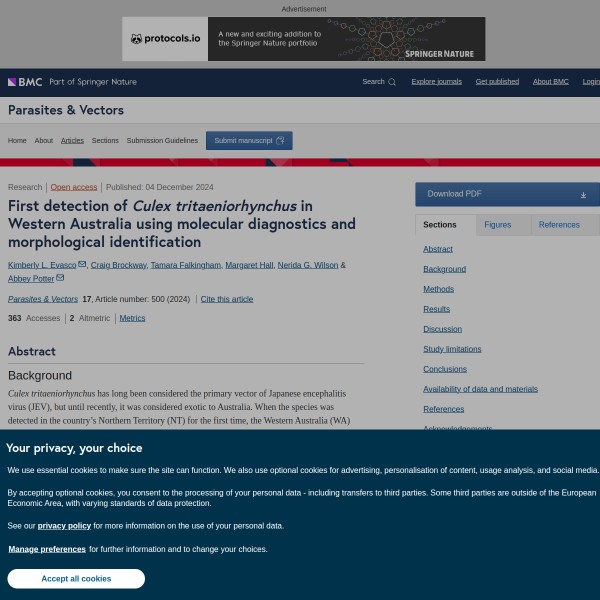Viewport: 600px width, 600px height.
Task: Click the search magnifier icon in header
Action: 392,82
